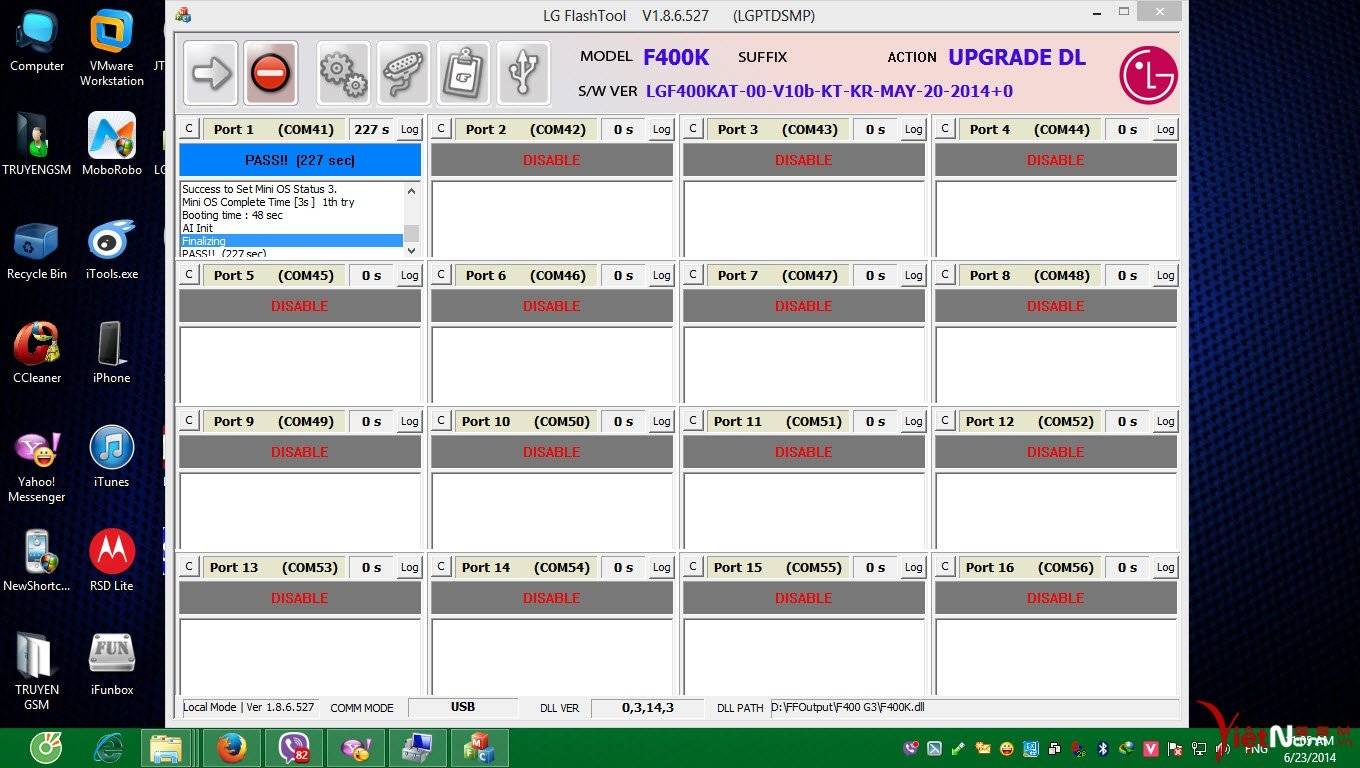Viewport: 1360px width, 768px height.
Task: Select Recycle Bin desktop icon
Action: (x=37, y=250)
